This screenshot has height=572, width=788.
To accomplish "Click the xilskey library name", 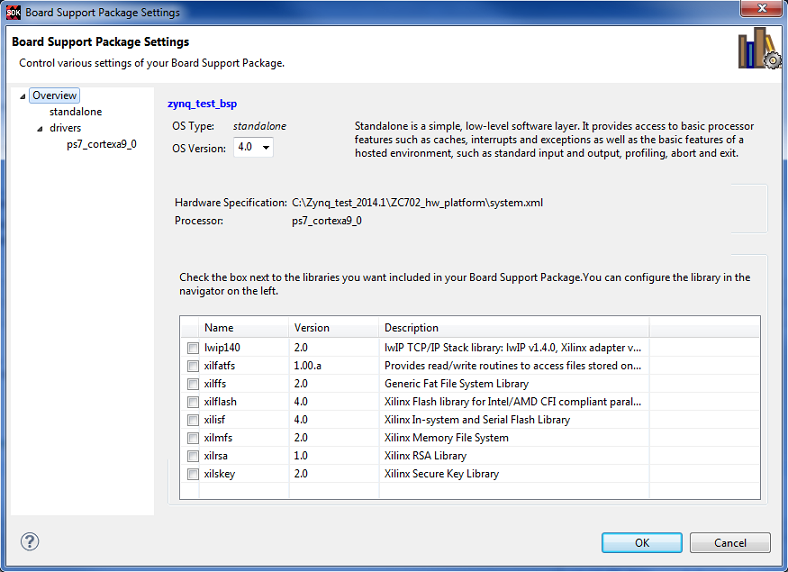I will point(219,474).
